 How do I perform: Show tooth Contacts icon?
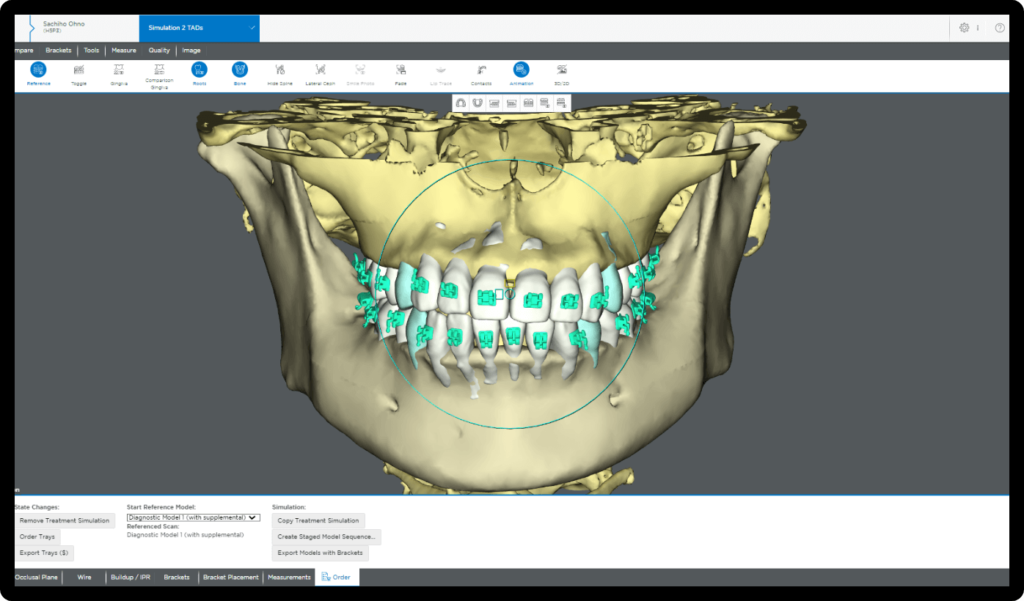pyautogui.click(x=482, y=70)
